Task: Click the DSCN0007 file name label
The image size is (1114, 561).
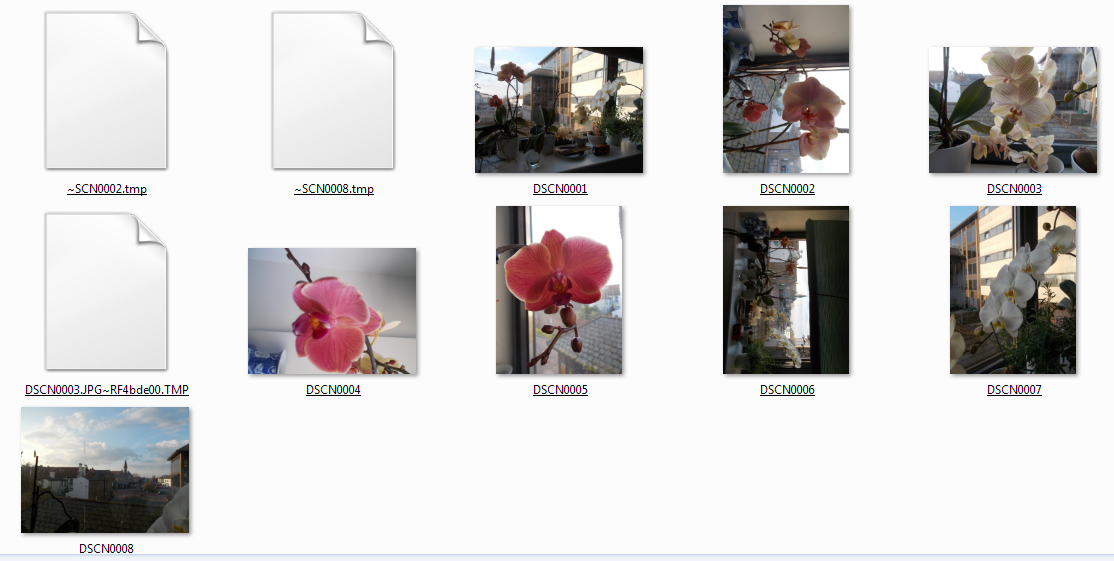Action: click(1014, 390)
